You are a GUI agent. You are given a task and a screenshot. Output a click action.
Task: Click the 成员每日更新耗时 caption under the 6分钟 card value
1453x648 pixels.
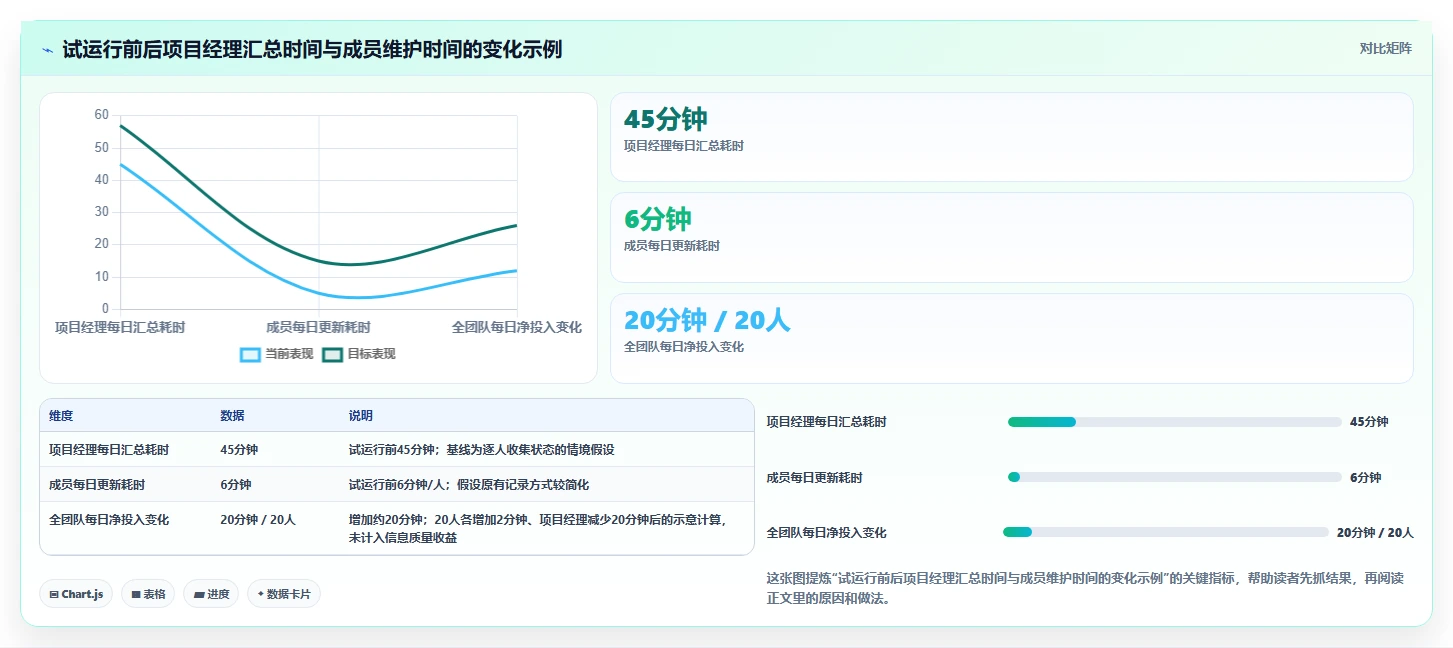pyautogui.click(x=672, y=246)
